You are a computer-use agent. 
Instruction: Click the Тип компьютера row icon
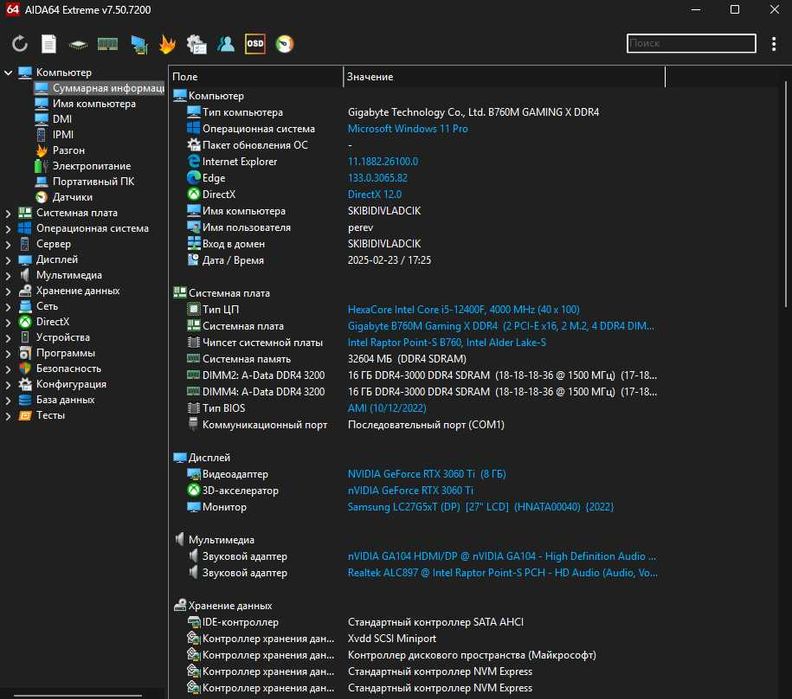(x=193, y=112)
